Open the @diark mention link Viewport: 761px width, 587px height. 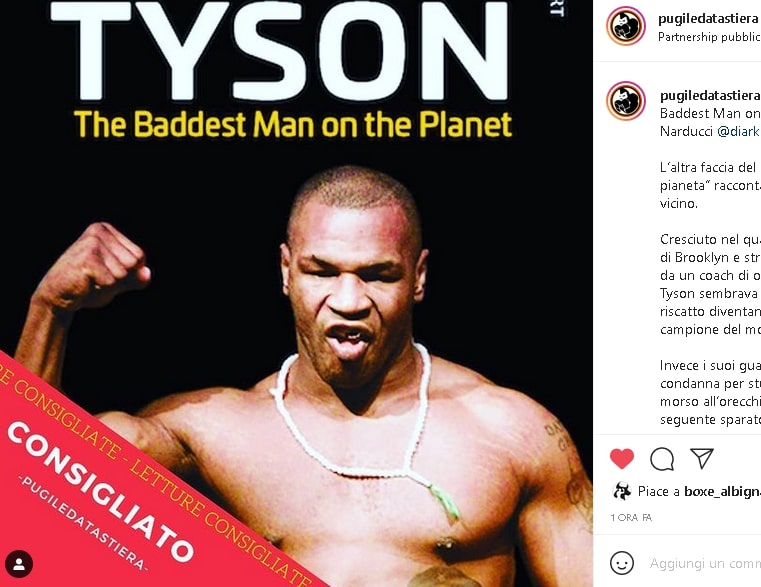click(739, 131)
